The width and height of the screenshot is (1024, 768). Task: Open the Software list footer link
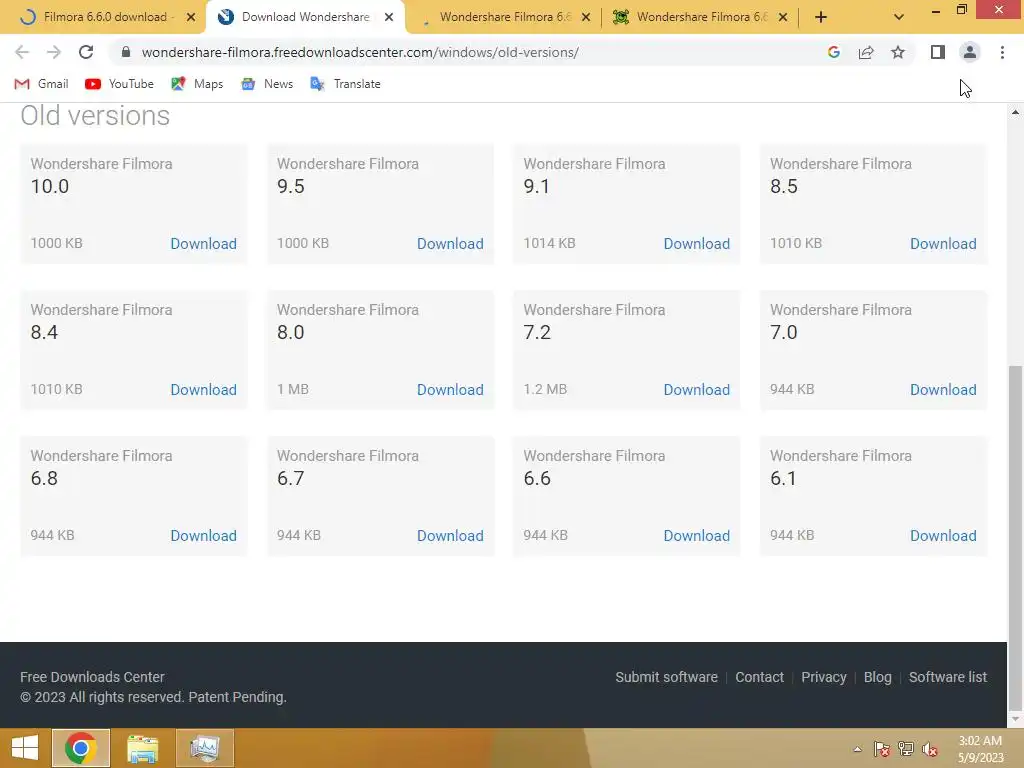point(948,677)
